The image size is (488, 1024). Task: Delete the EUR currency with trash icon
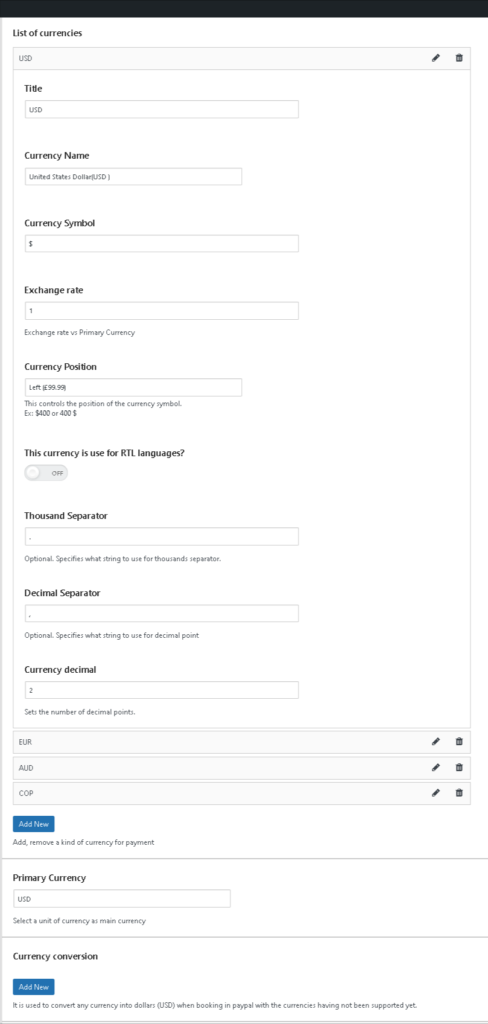[459, 742]
